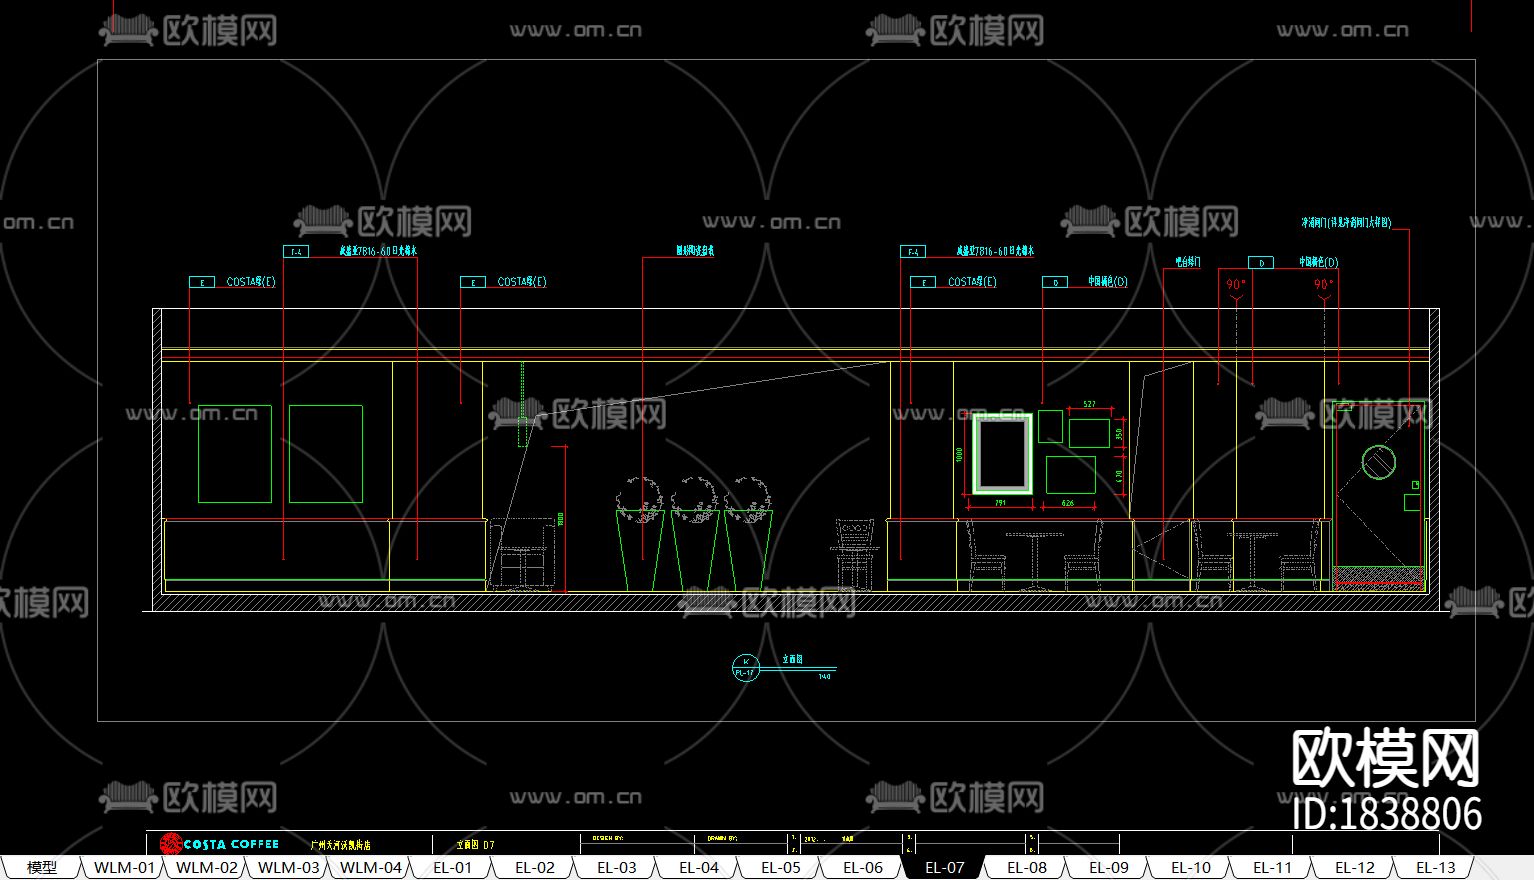
Task: Select the white-framed picture on the wall
Action: pyautogui.click(x=1002, y=453)
